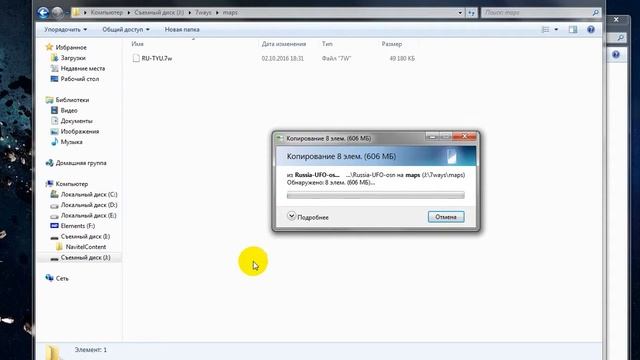
Task: Open Рабочий стол in sidebar
Action: [x=80, y=79]
